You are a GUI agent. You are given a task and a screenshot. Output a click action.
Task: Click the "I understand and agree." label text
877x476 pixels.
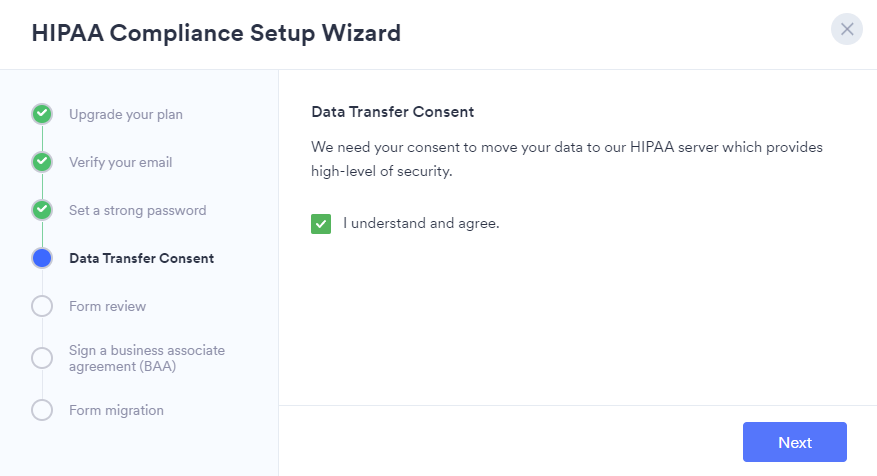(421, 224)
